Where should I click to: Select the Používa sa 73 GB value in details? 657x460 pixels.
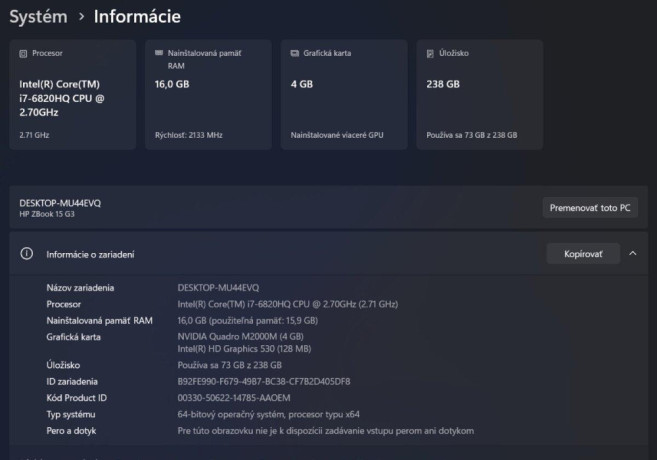pyautogui.click(x=229, y=365)
